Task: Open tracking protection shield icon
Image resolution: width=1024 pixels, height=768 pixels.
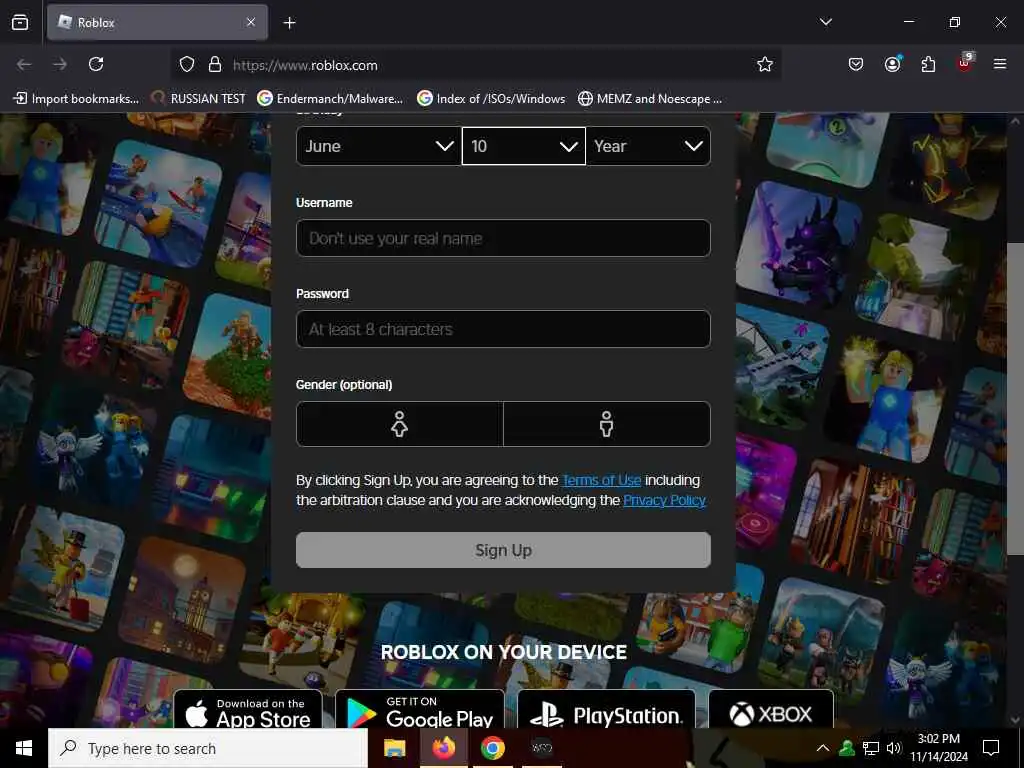Action: click(x=187, y=65)
